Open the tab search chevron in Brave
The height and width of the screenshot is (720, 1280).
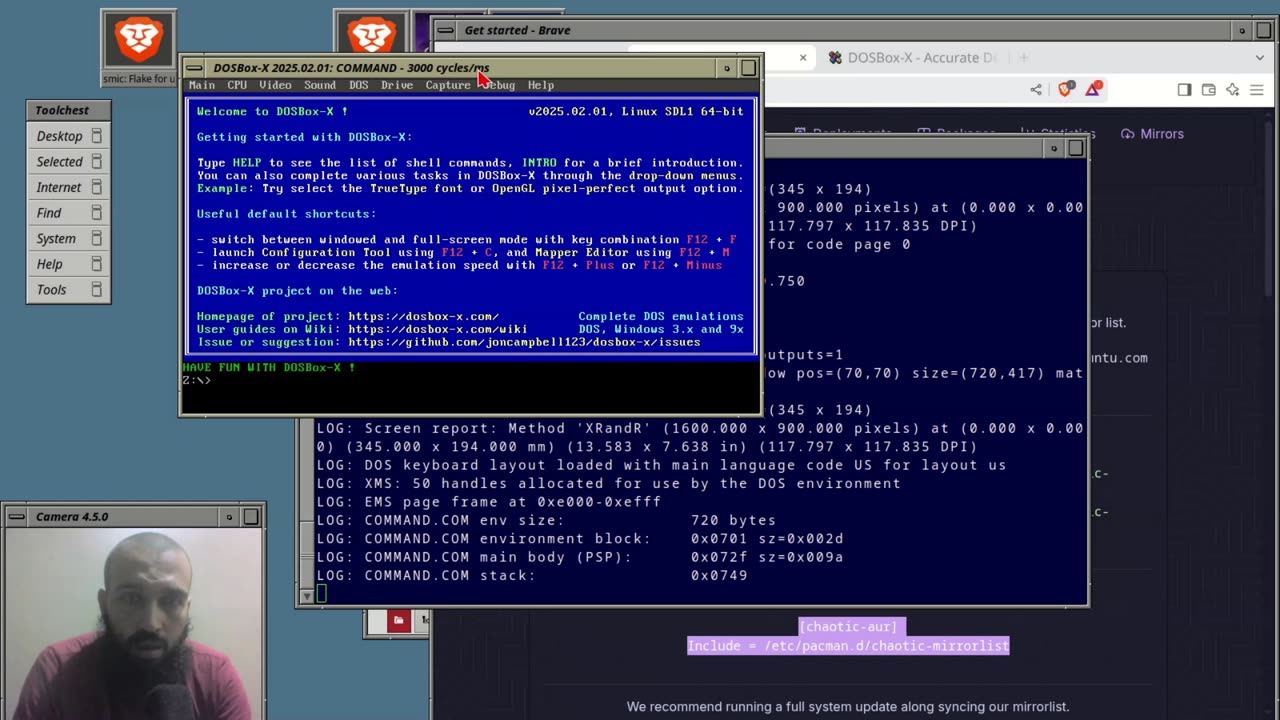coord(1262,58)
